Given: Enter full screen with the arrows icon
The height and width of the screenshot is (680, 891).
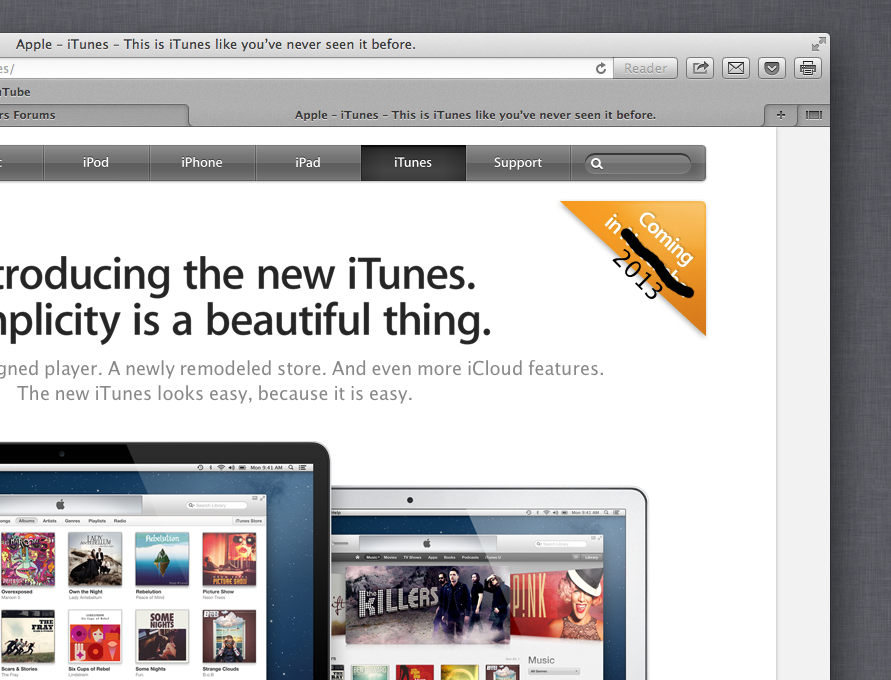Looking at the screenshot, I should point(818,44).
